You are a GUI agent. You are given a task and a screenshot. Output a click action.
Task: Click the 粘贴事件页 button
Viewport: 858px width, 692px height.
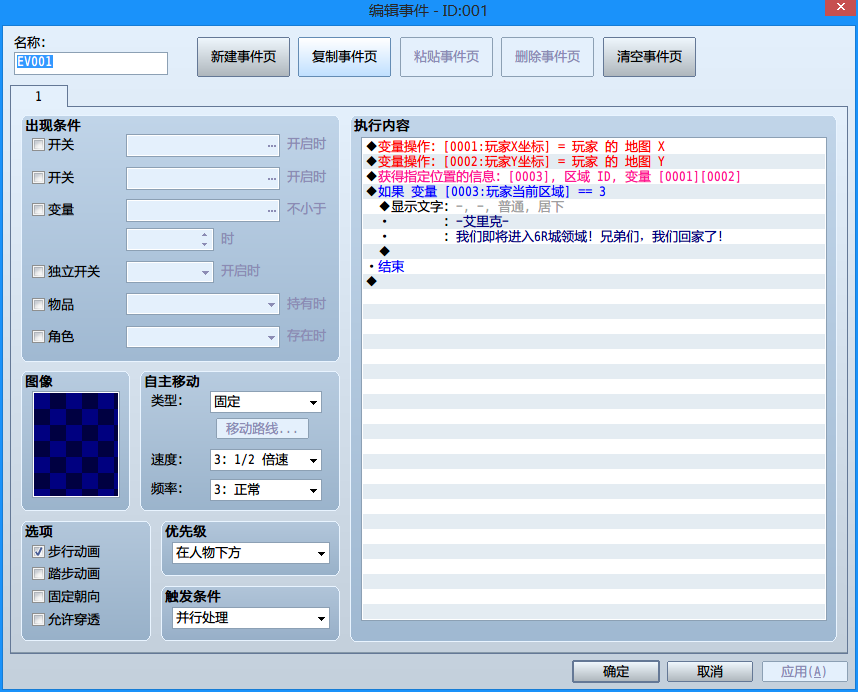click(447, 57)
